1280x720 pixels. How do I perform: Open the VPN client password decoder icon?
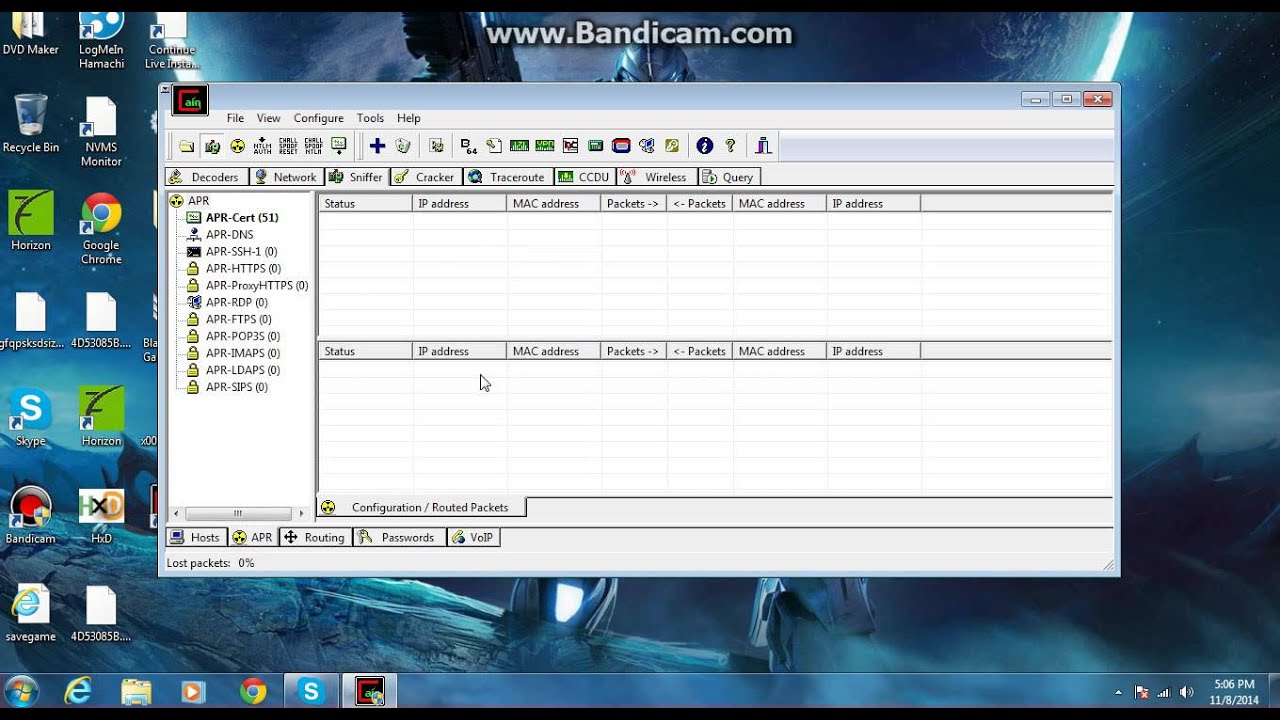(545, 146)
